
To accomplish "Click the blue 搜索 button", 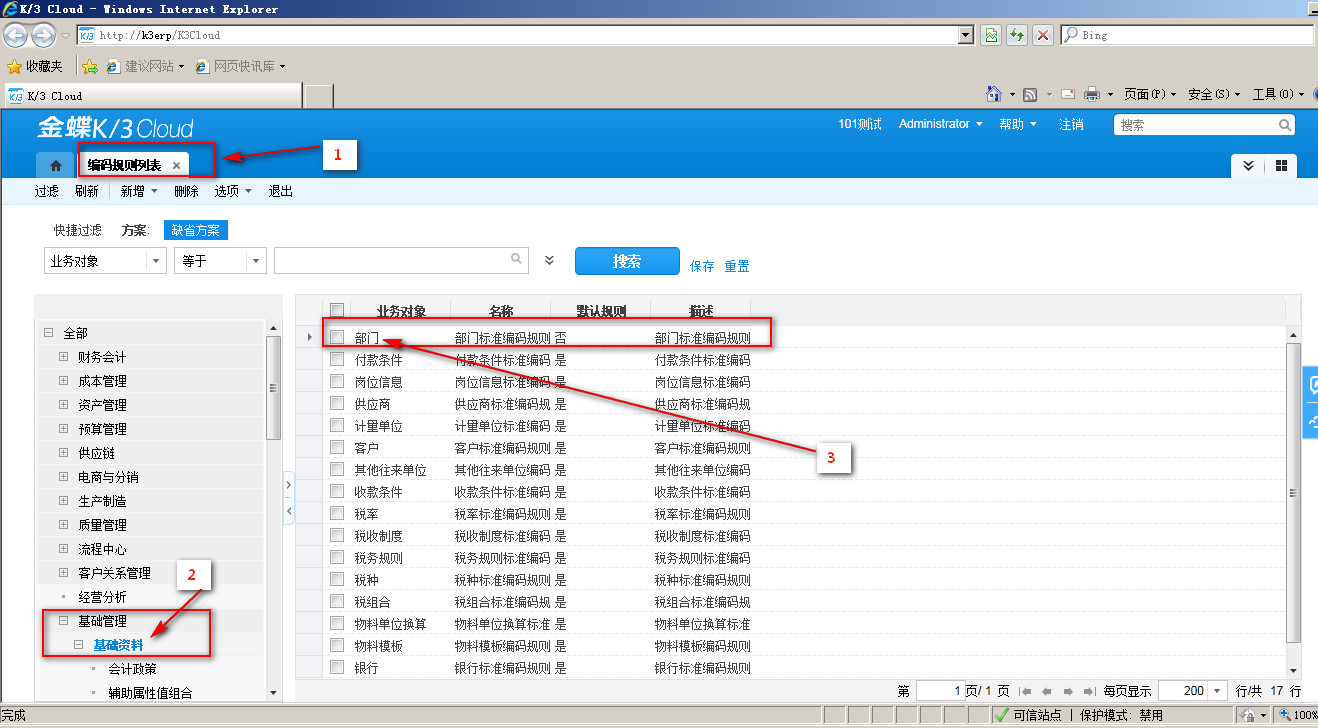I will [627, 261].
